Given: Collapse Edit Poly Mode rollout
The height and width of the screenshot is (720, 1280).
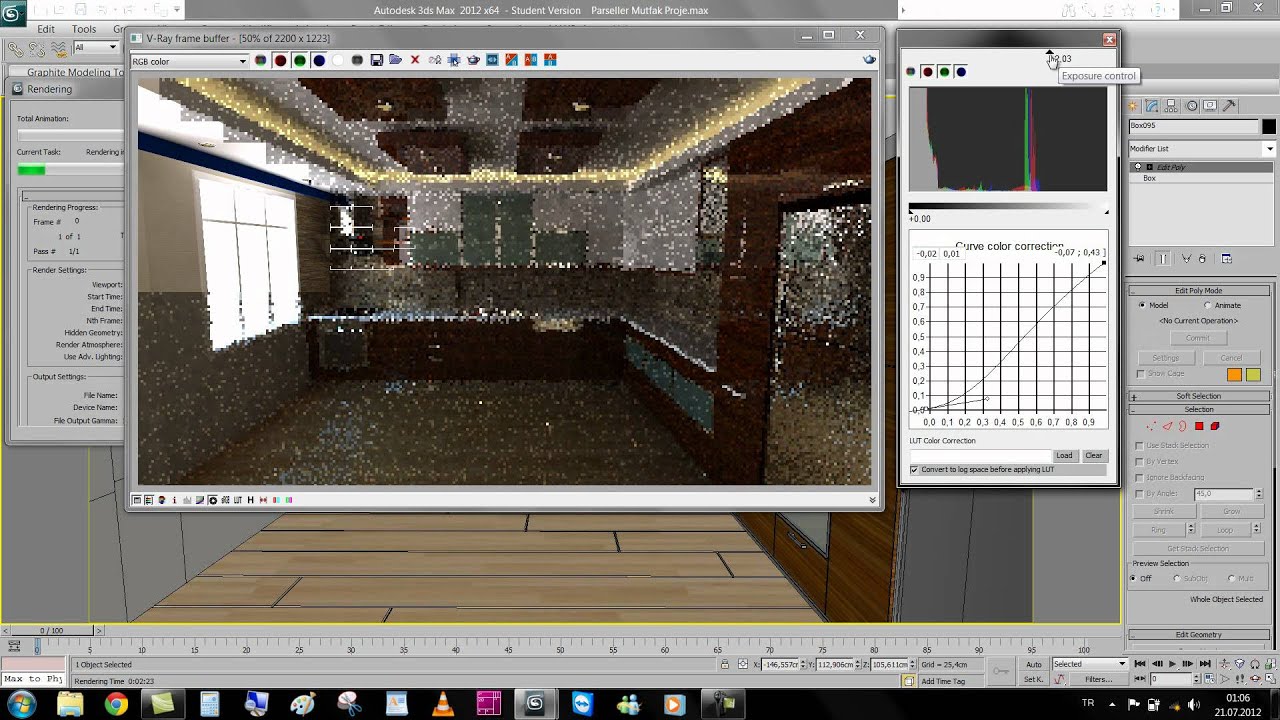Looking at the screenshot, I should [1198, 290].
